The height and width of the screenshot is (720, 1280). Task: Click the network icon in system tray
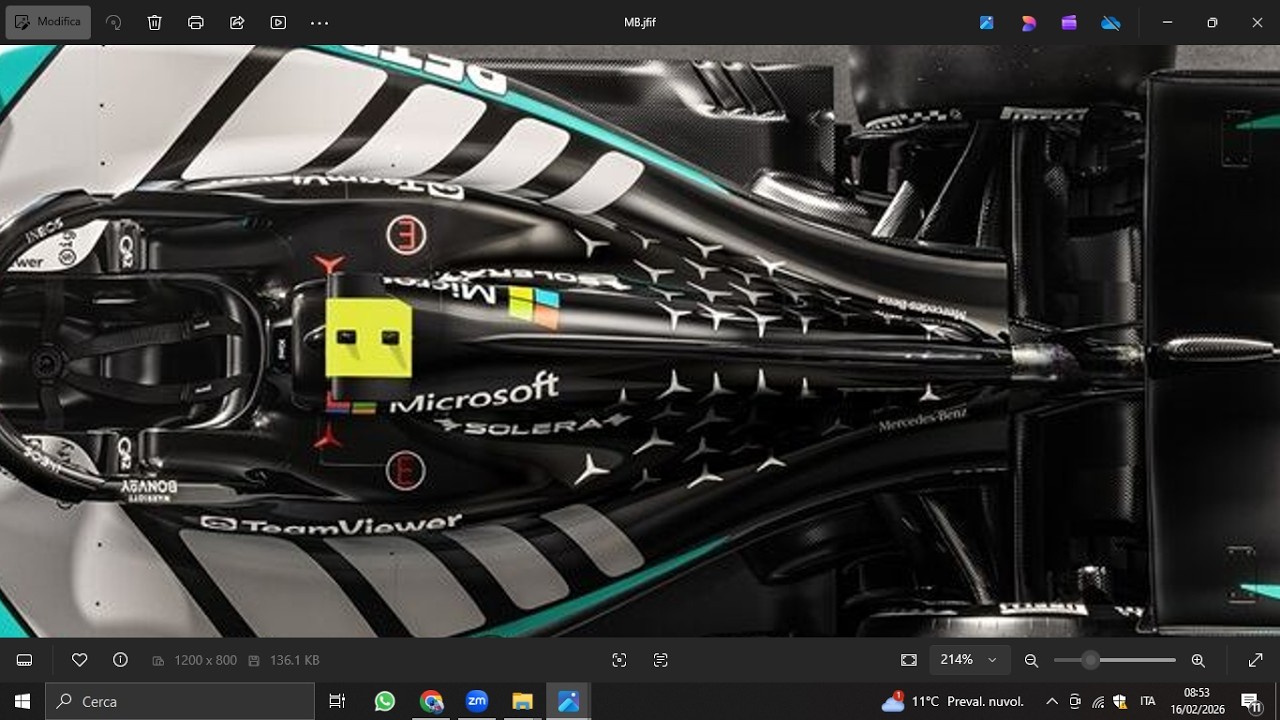click(1098, 701)
